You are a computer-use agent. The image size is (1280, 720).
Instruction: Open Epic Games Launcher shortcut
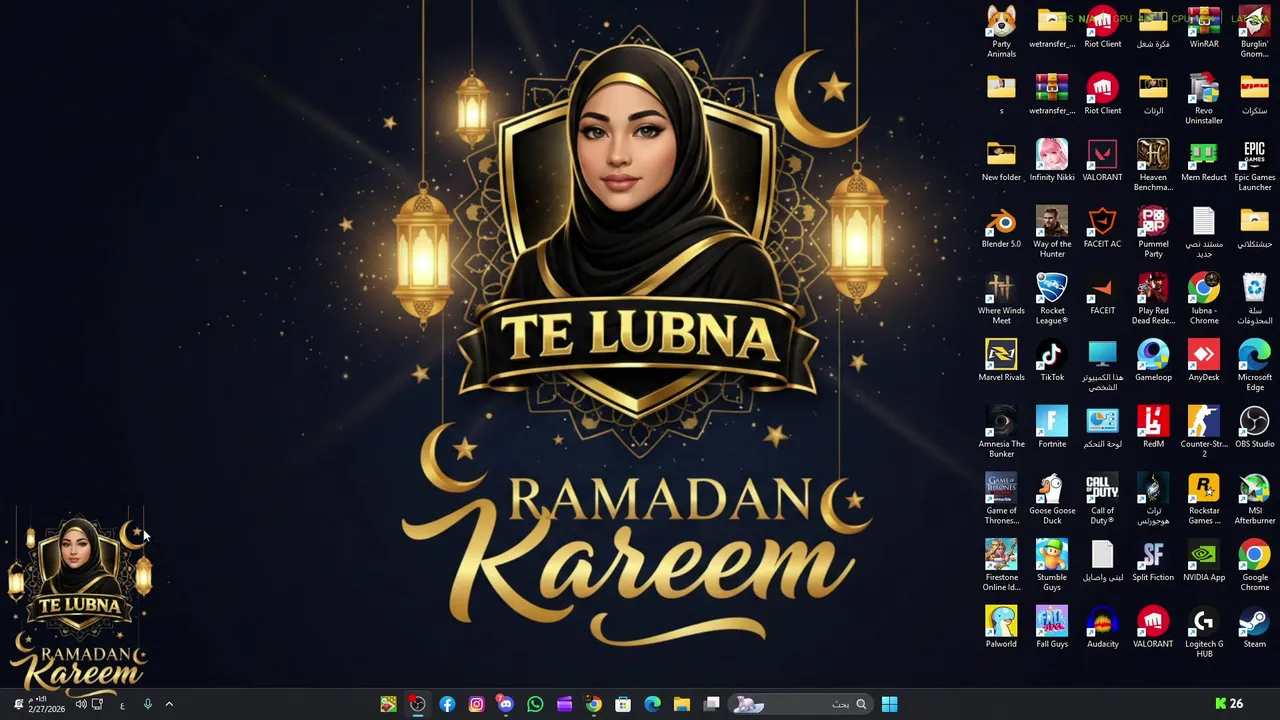tap(1254, 166)
